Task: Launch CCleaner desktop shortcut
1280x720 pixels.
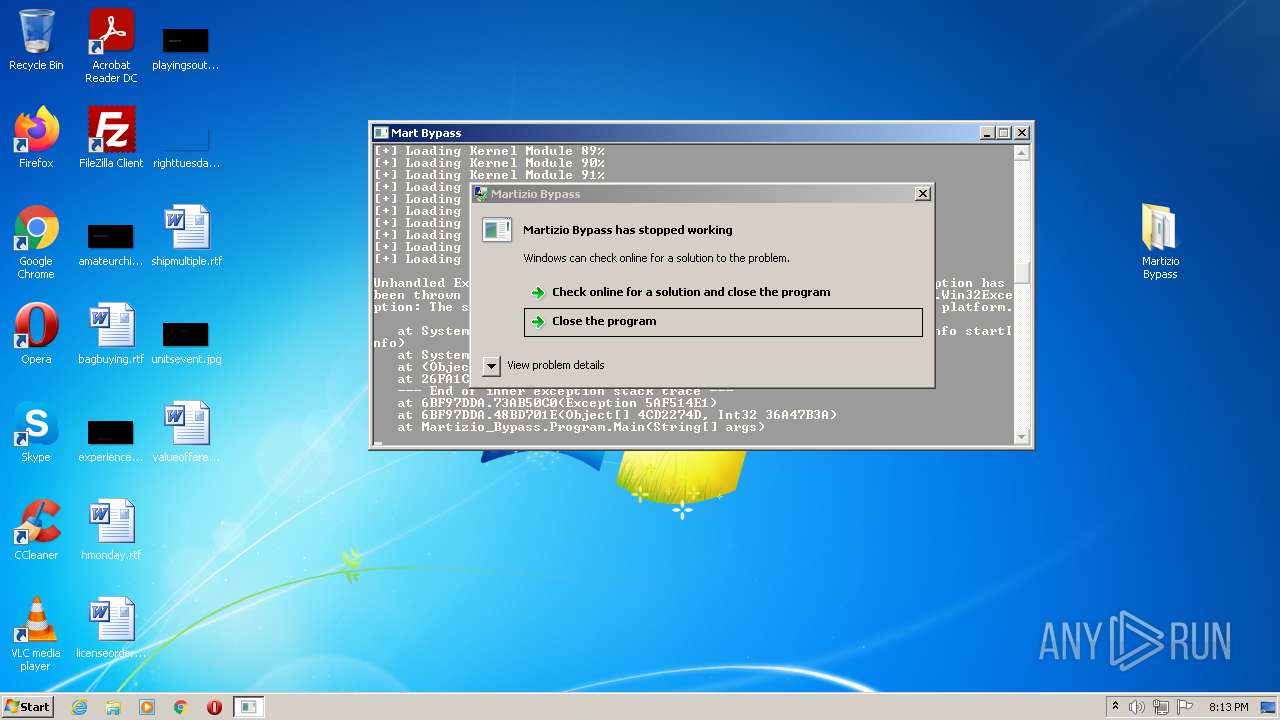Action: (36, 530)
